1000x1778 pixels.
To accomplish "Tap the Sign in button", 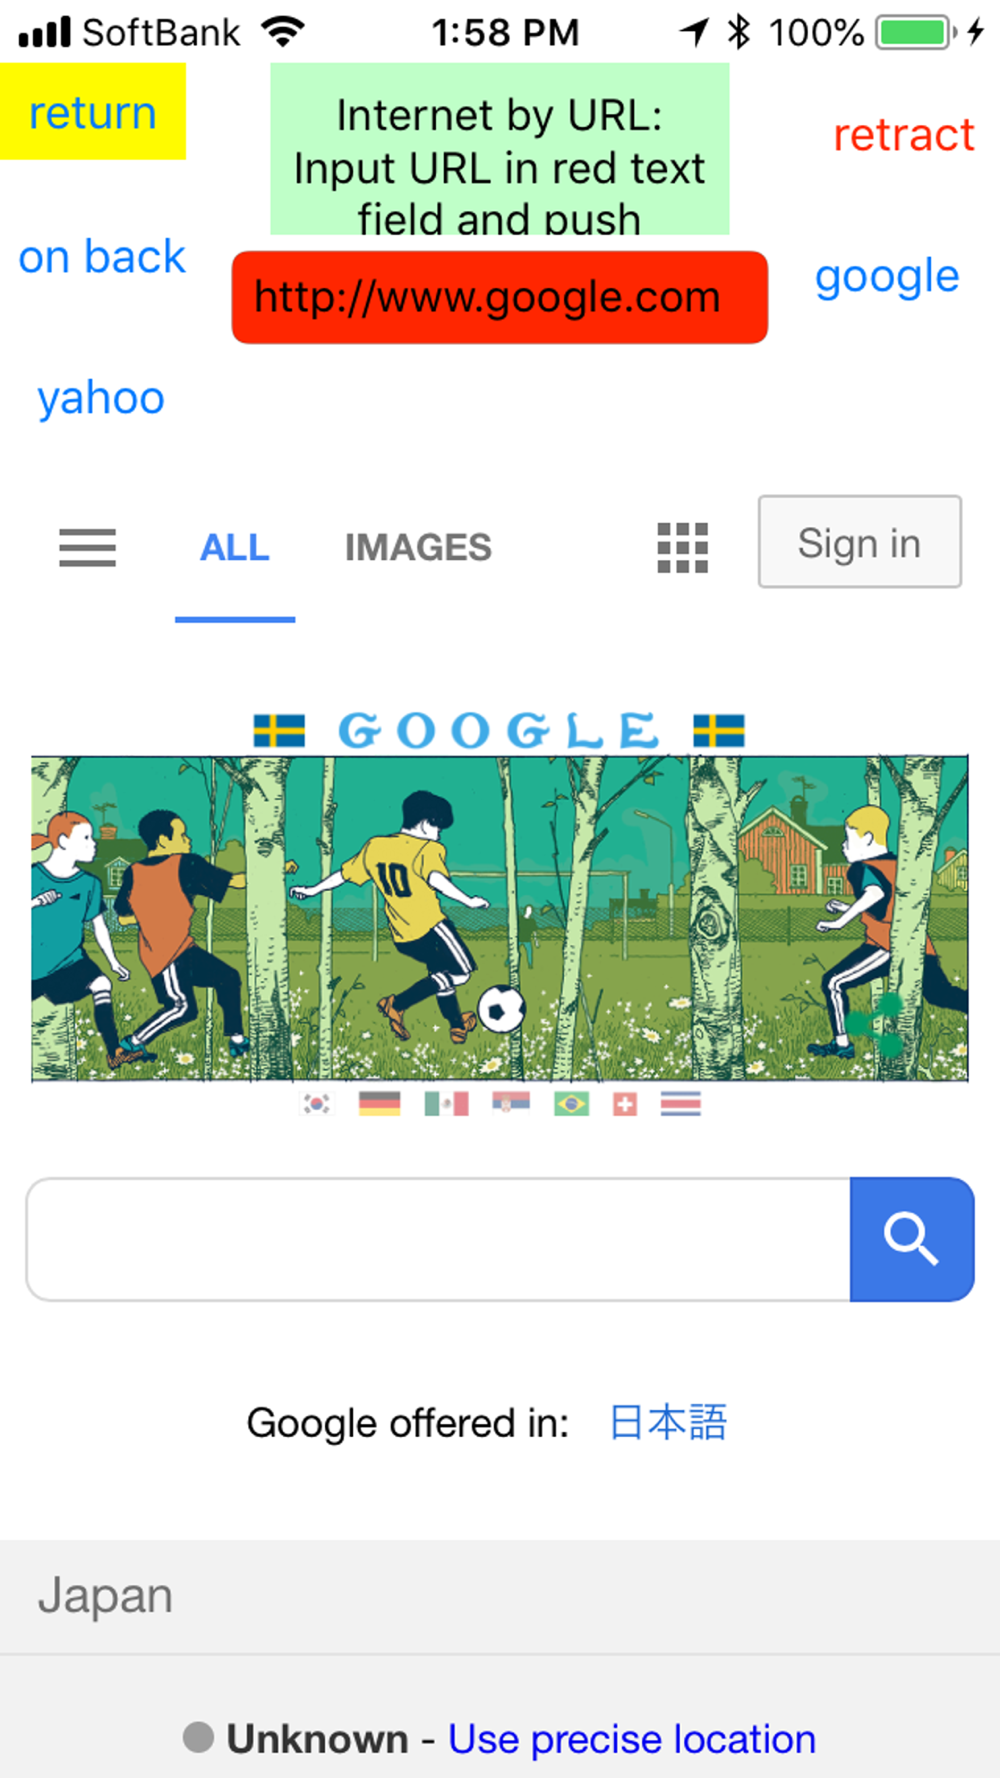I will click(x=860, y=541).
